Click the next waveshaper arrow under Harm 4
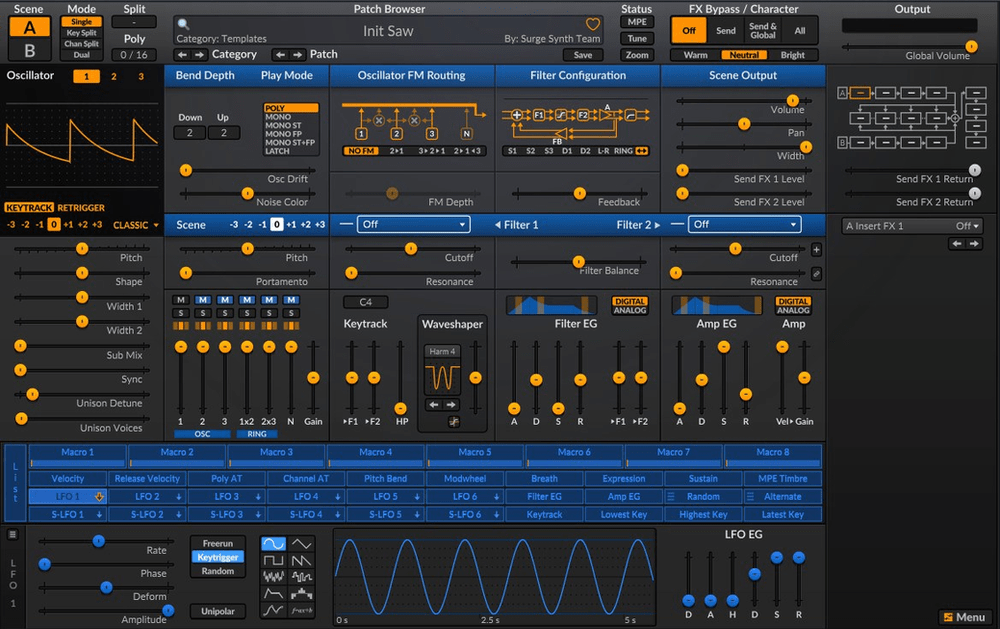The width and height of the screenshot is (1000, 629). pos(452,405)
